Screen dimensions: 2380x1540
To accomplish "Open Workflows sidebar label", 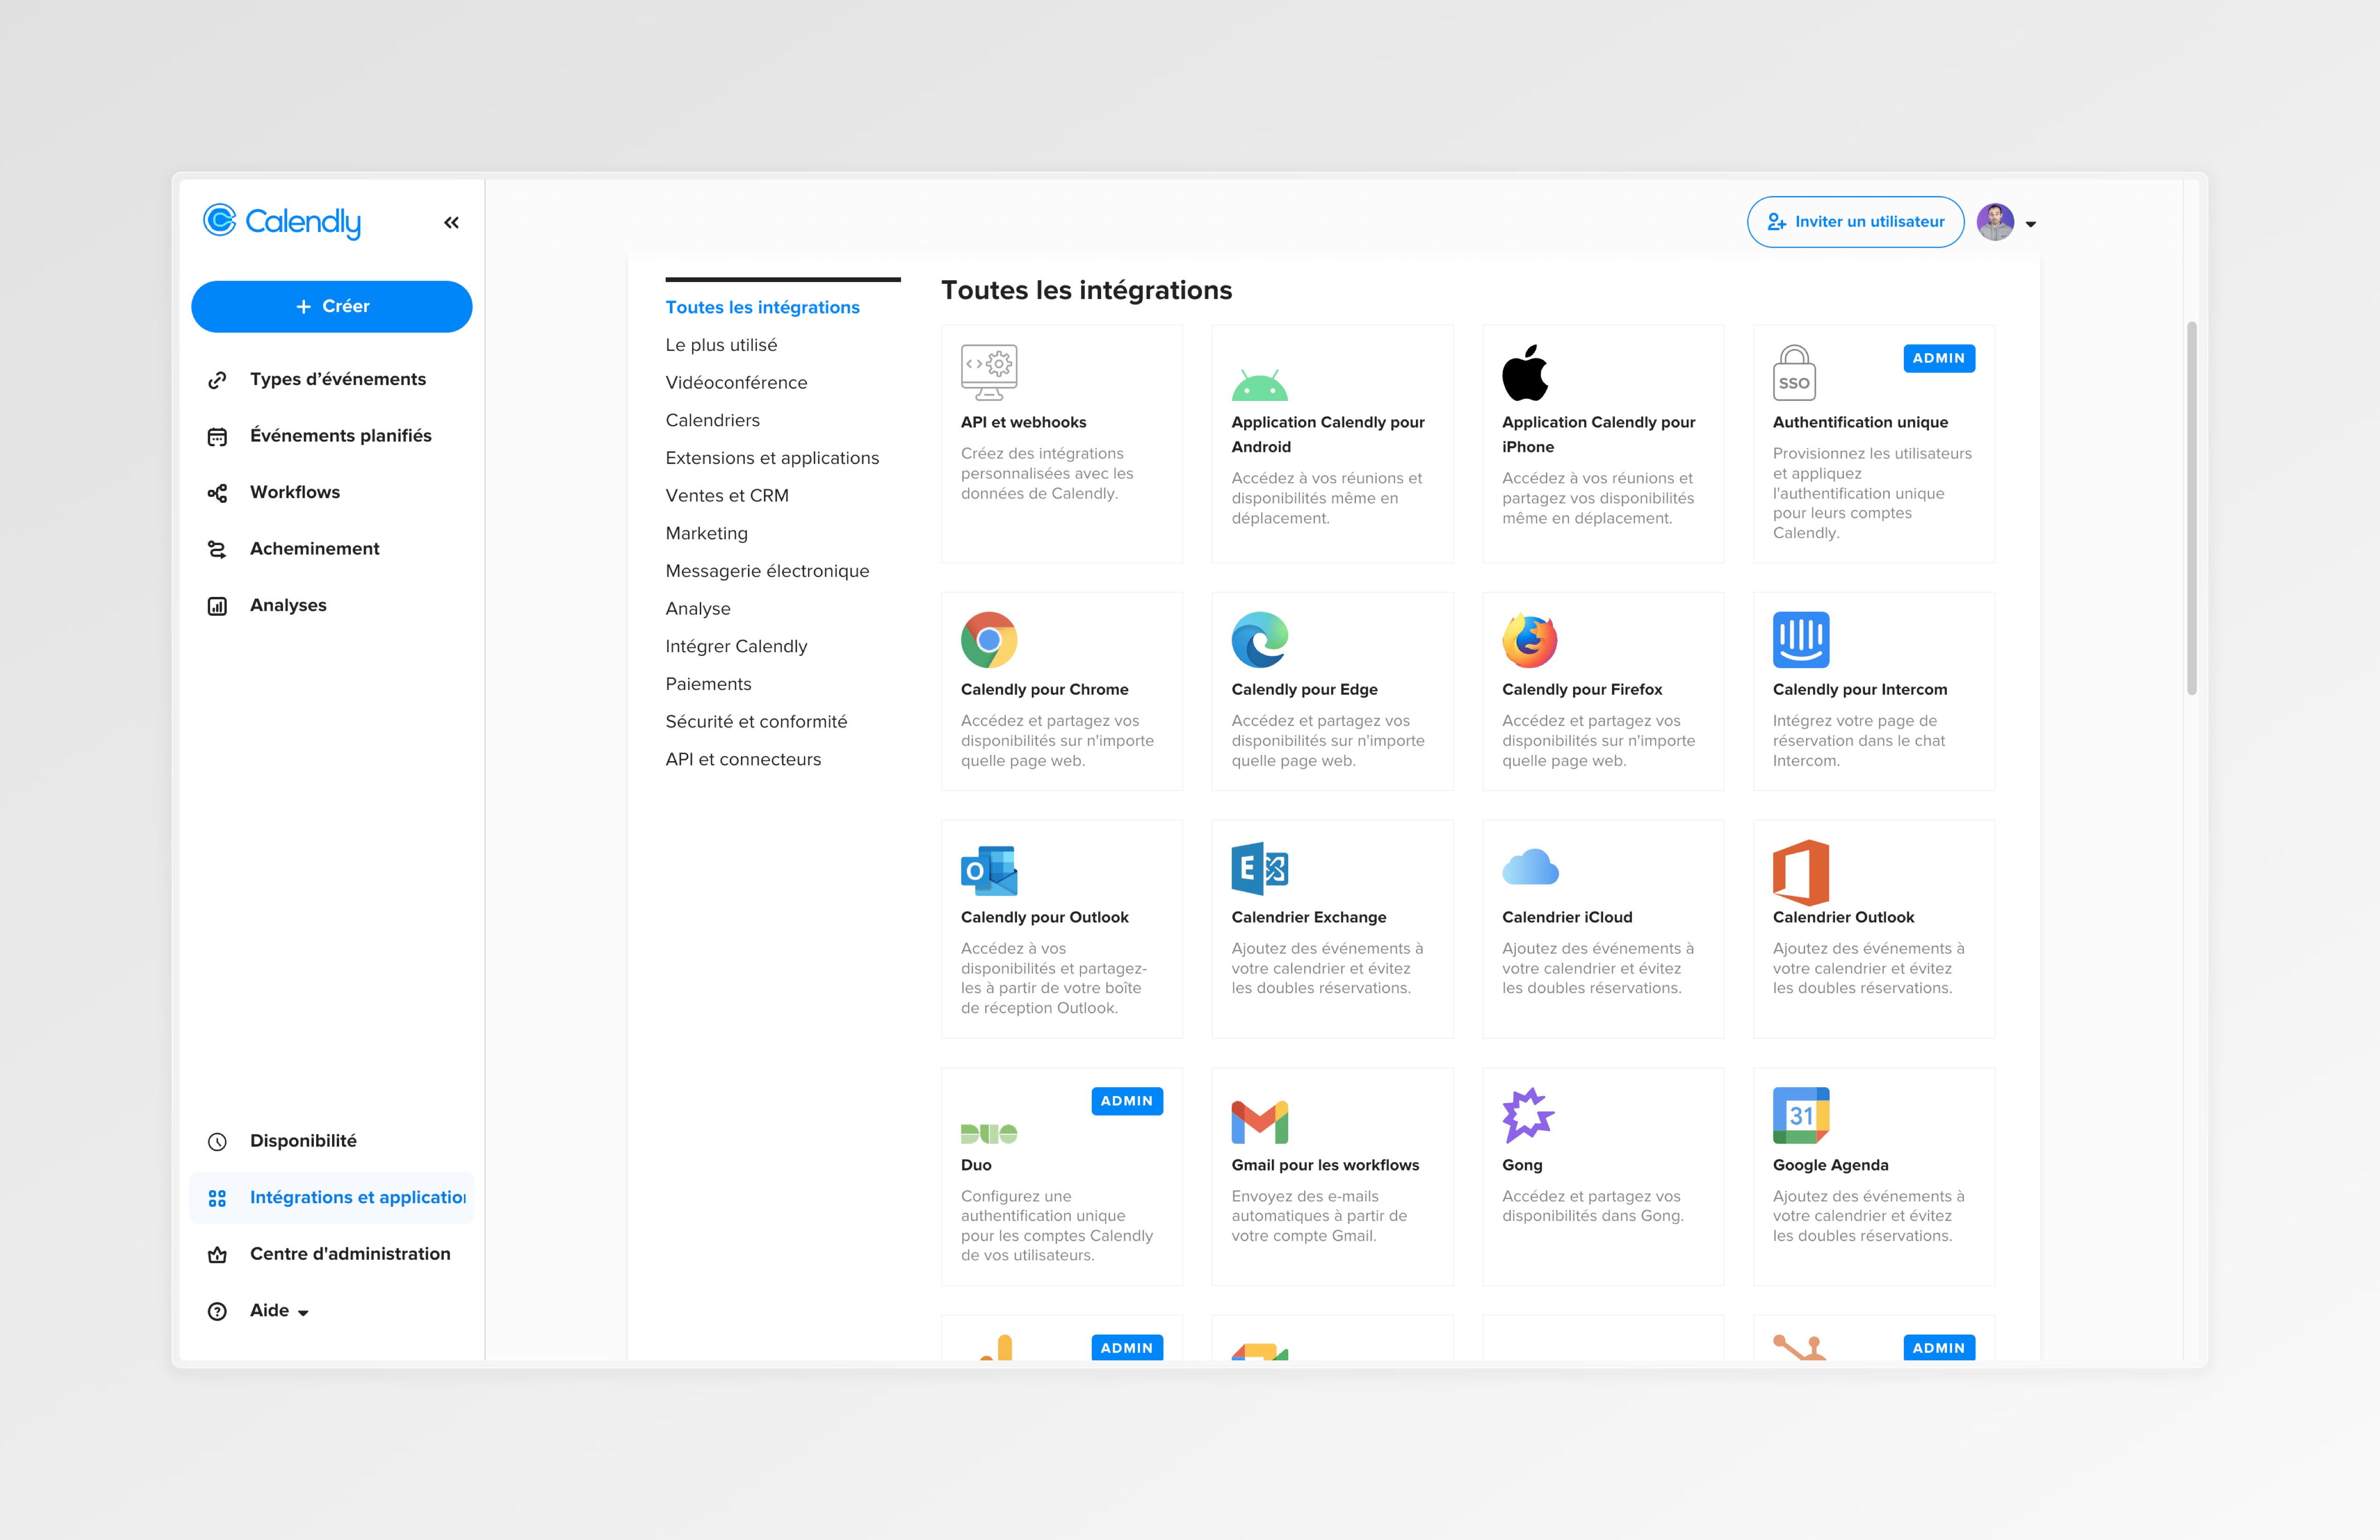I will (x=295, y=492).
